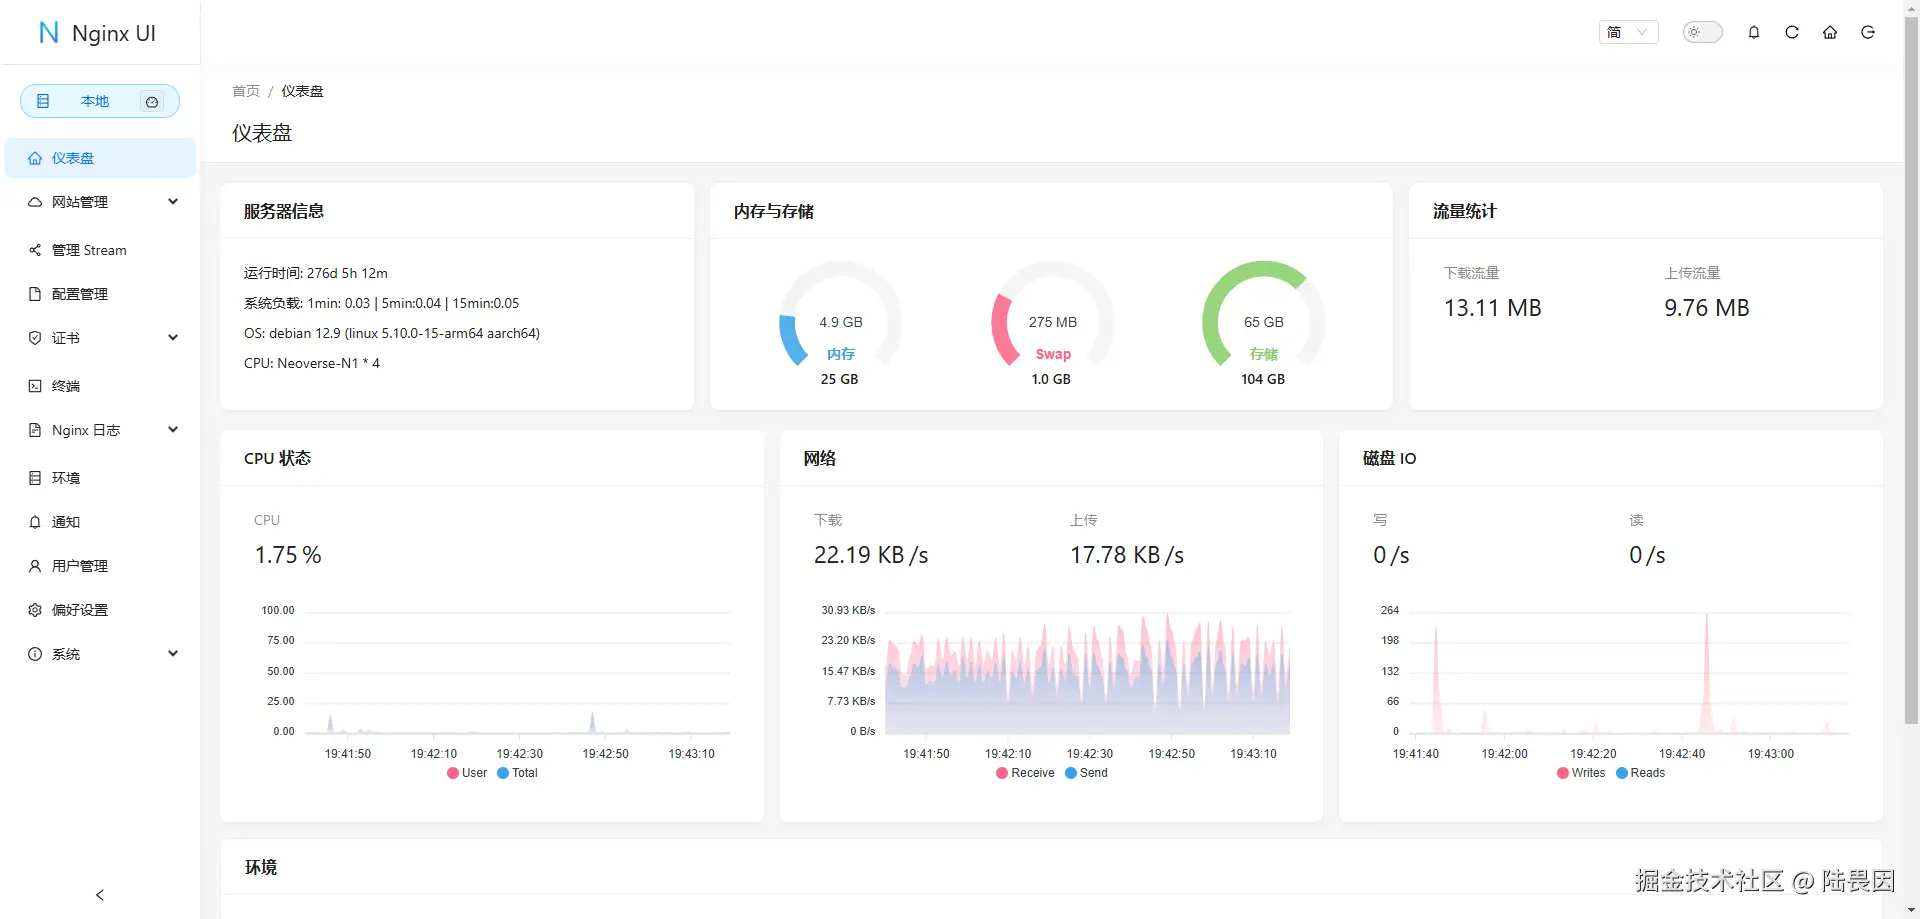1920x919 pixels.
Task: Open the 简 language dropdown
Action: (x=1628, y=32)
